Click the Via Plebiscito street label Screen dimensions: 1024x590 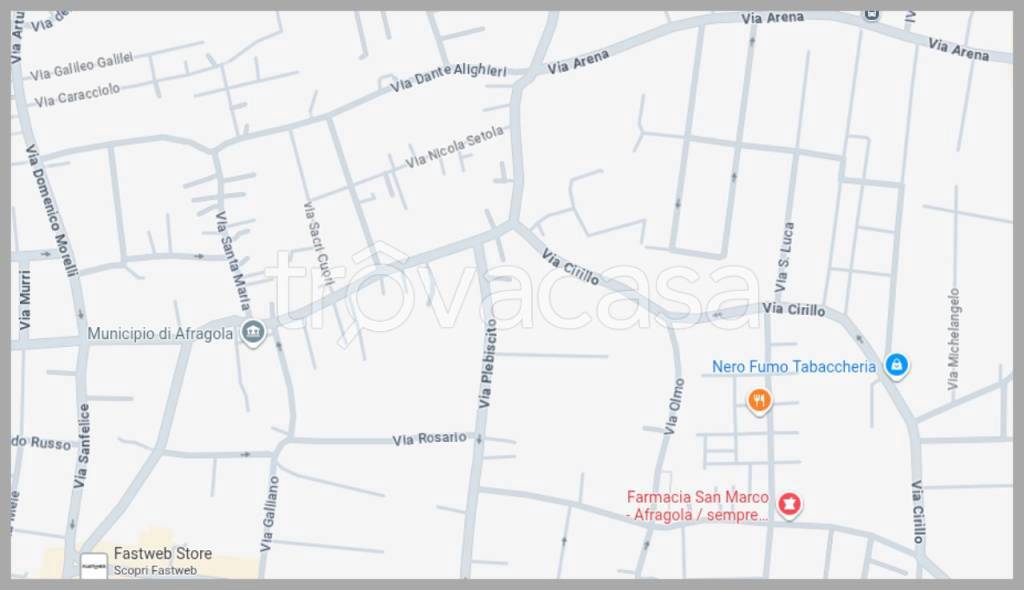[x=488, y=363]
